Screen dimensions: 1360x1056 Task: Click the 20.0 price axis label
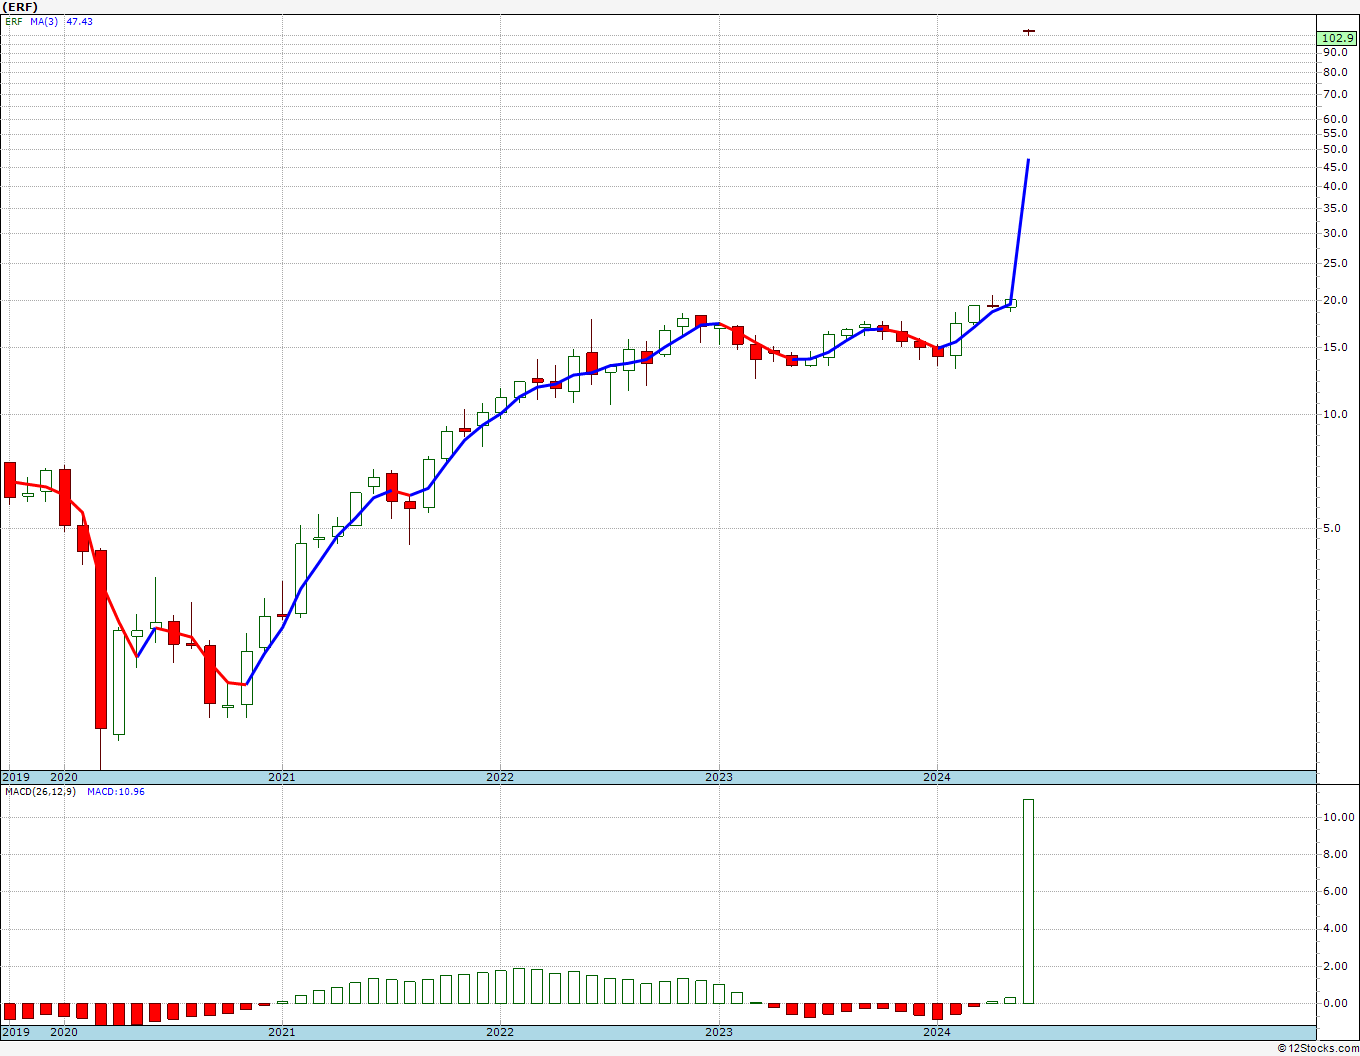point(1334,300)
